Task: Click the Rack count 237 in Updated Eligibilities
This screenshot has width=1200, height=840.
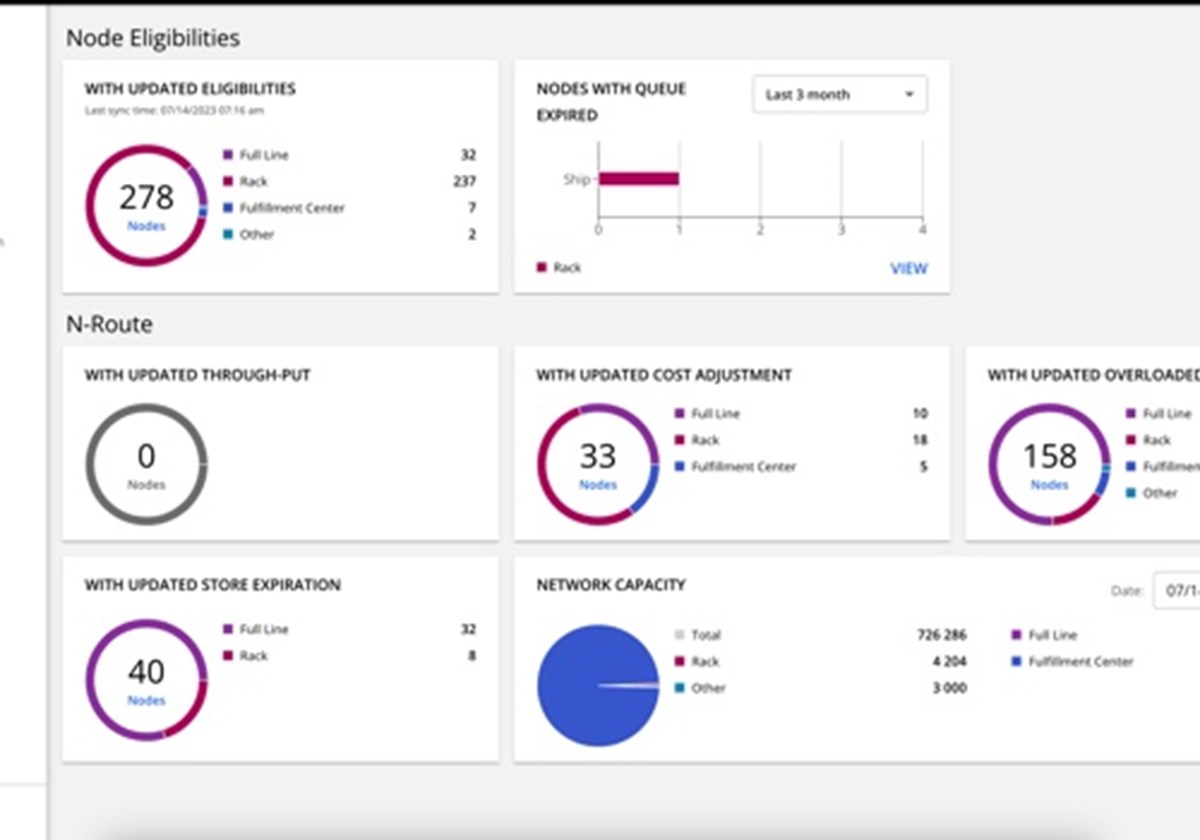Action: click(x=464, y=182)
